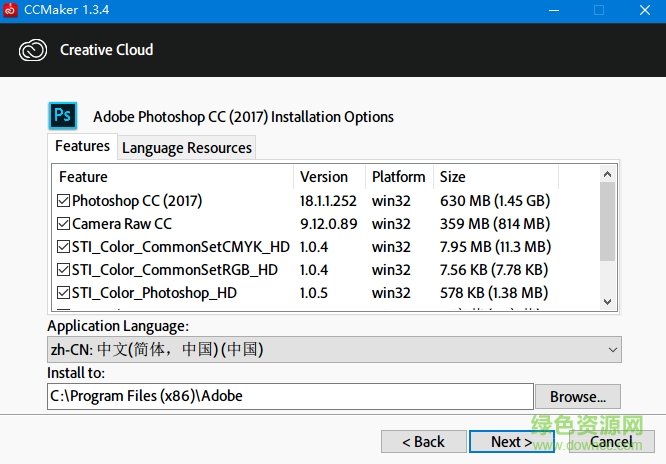Disable STI_Color_CommonSetCMYK_HD feature checkbox
Image resolution: width=666 pixels, height=464 pixels.
point(64,247)
